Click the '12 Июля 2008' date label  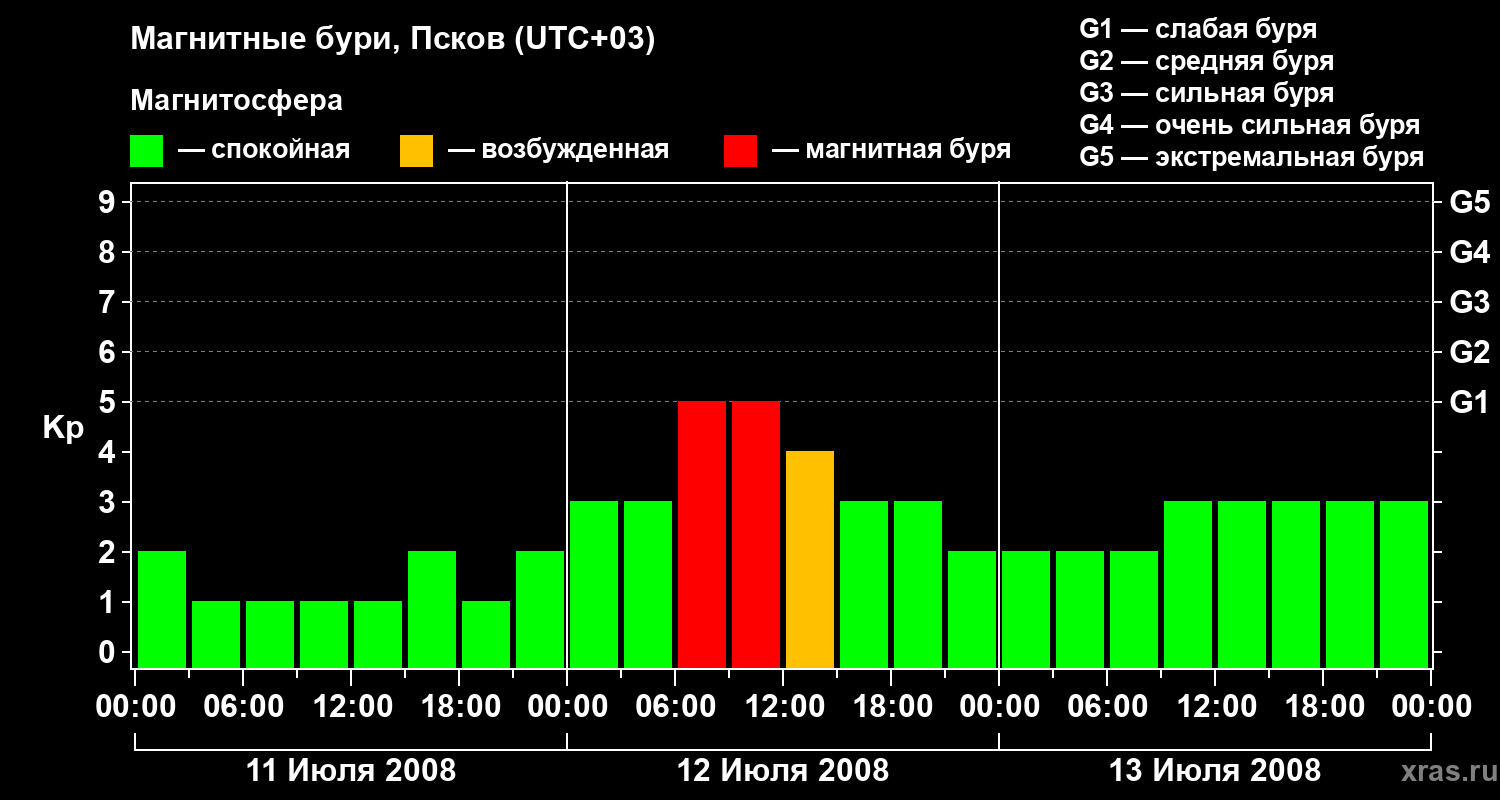click(x=783, y=771)
